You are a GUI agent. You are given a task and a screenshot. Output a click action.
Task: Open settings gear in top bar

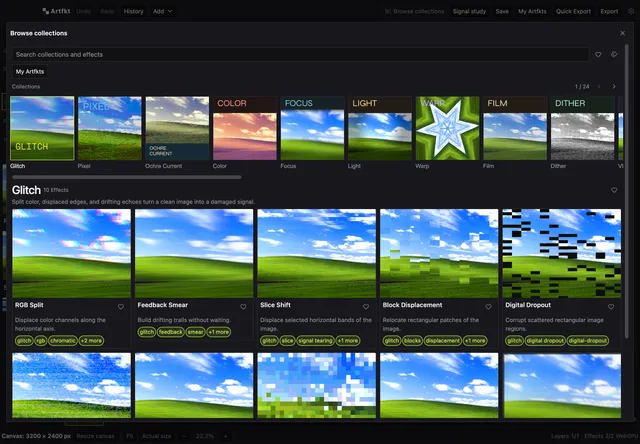[x=631, y=11]
